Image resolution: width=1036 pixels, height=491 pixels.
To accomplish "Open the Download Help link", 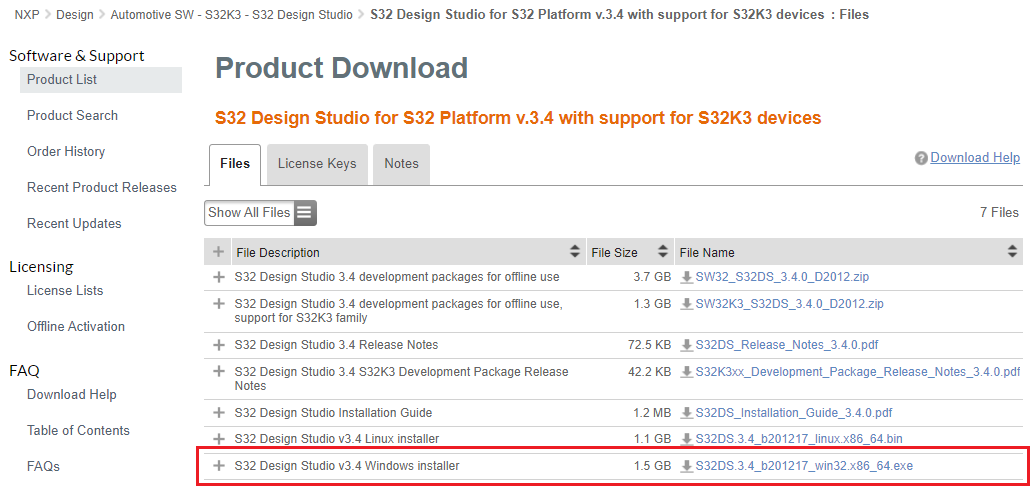I will pos(975,158).
